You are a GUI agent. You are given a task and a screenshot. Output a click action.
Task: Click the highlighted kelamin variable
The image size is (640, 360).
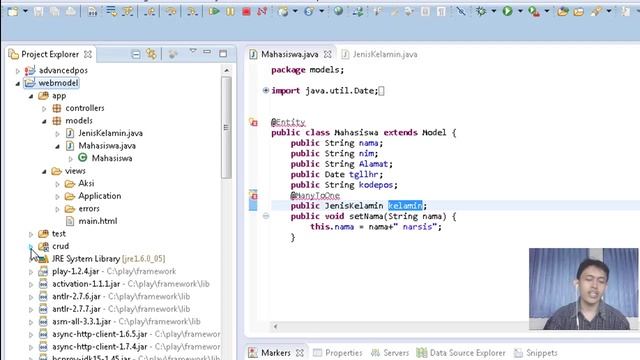[x=405, y=206]
